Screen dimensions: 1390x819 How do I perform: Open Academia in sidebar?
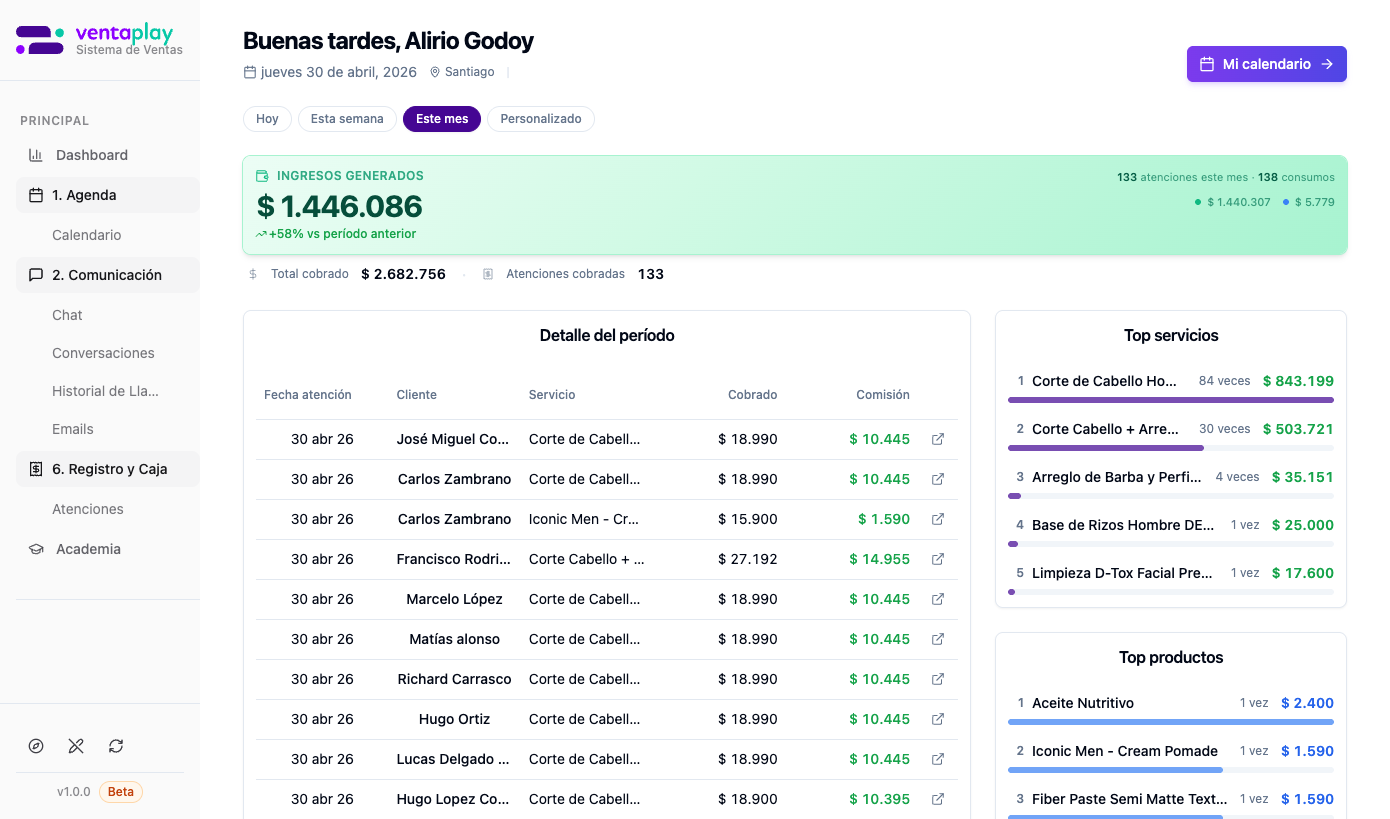108,549
